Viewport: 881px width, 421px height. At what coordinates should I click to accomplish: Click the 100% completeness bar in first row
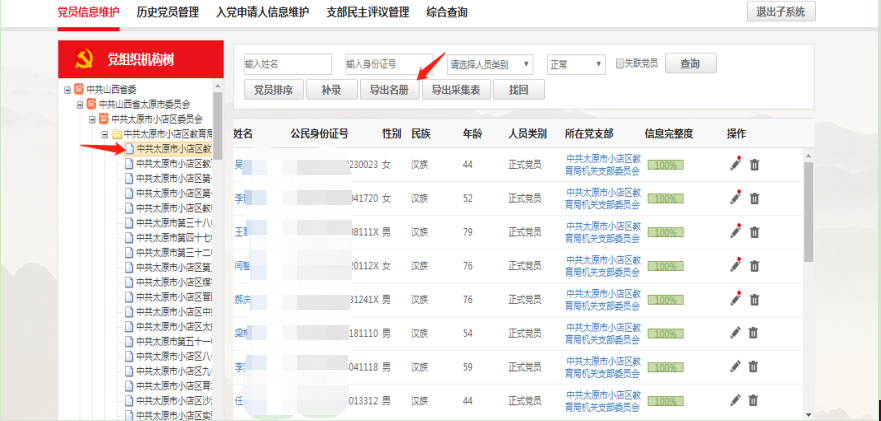666,165
